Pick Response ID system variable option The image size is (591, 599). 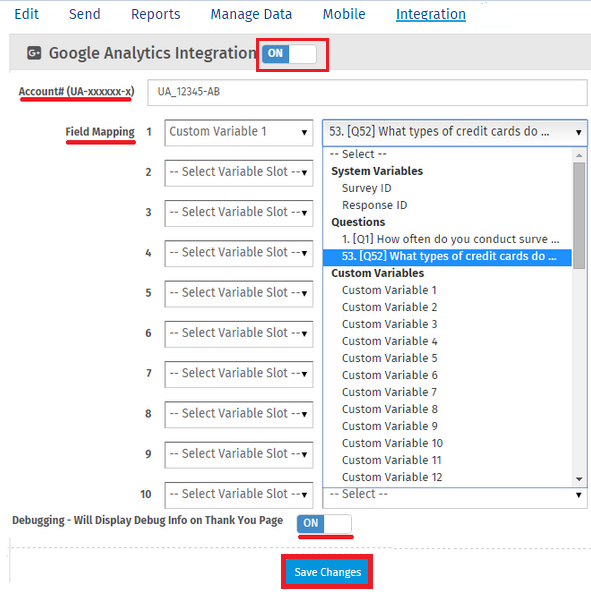tap(374, 206)
